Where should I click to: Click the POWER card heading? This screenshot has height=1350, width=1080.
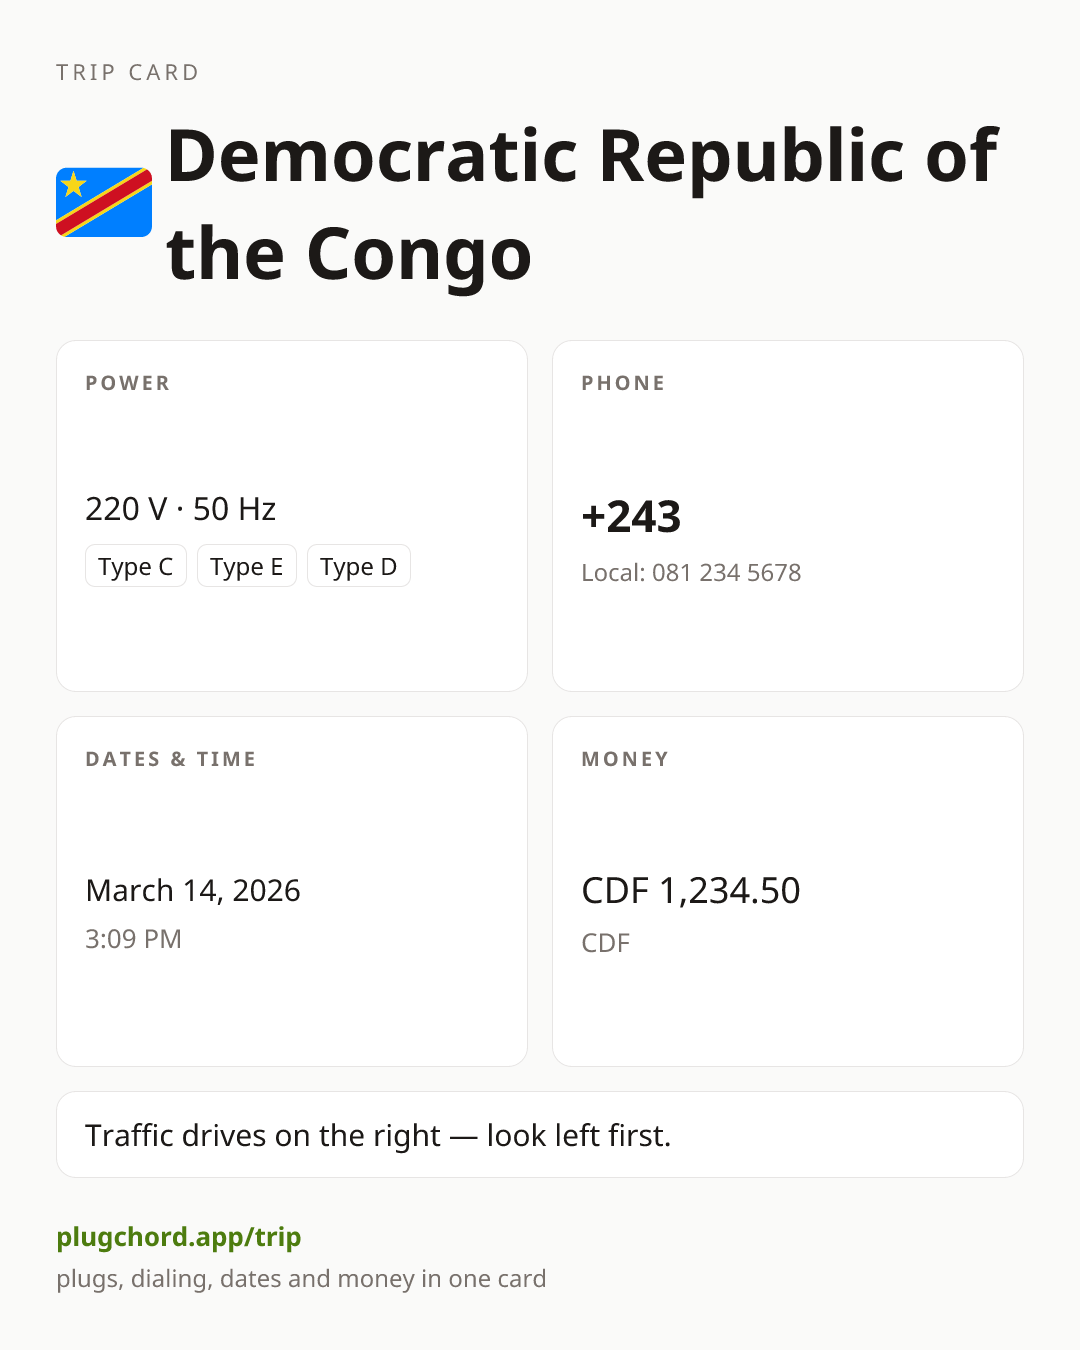click(x=128, y=383)
